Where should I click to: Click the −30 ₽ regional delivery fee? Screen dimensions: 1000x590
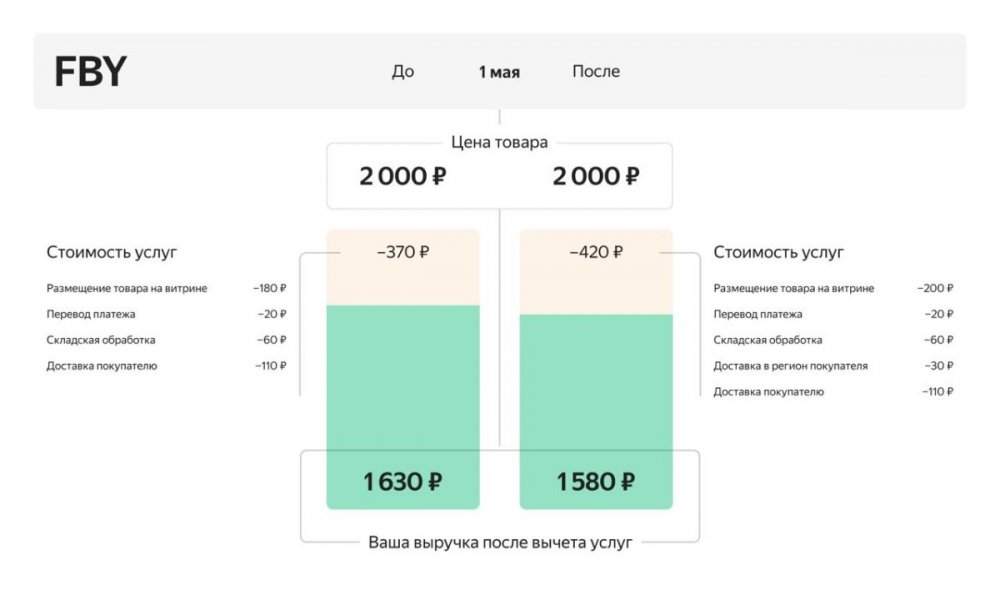938,366
